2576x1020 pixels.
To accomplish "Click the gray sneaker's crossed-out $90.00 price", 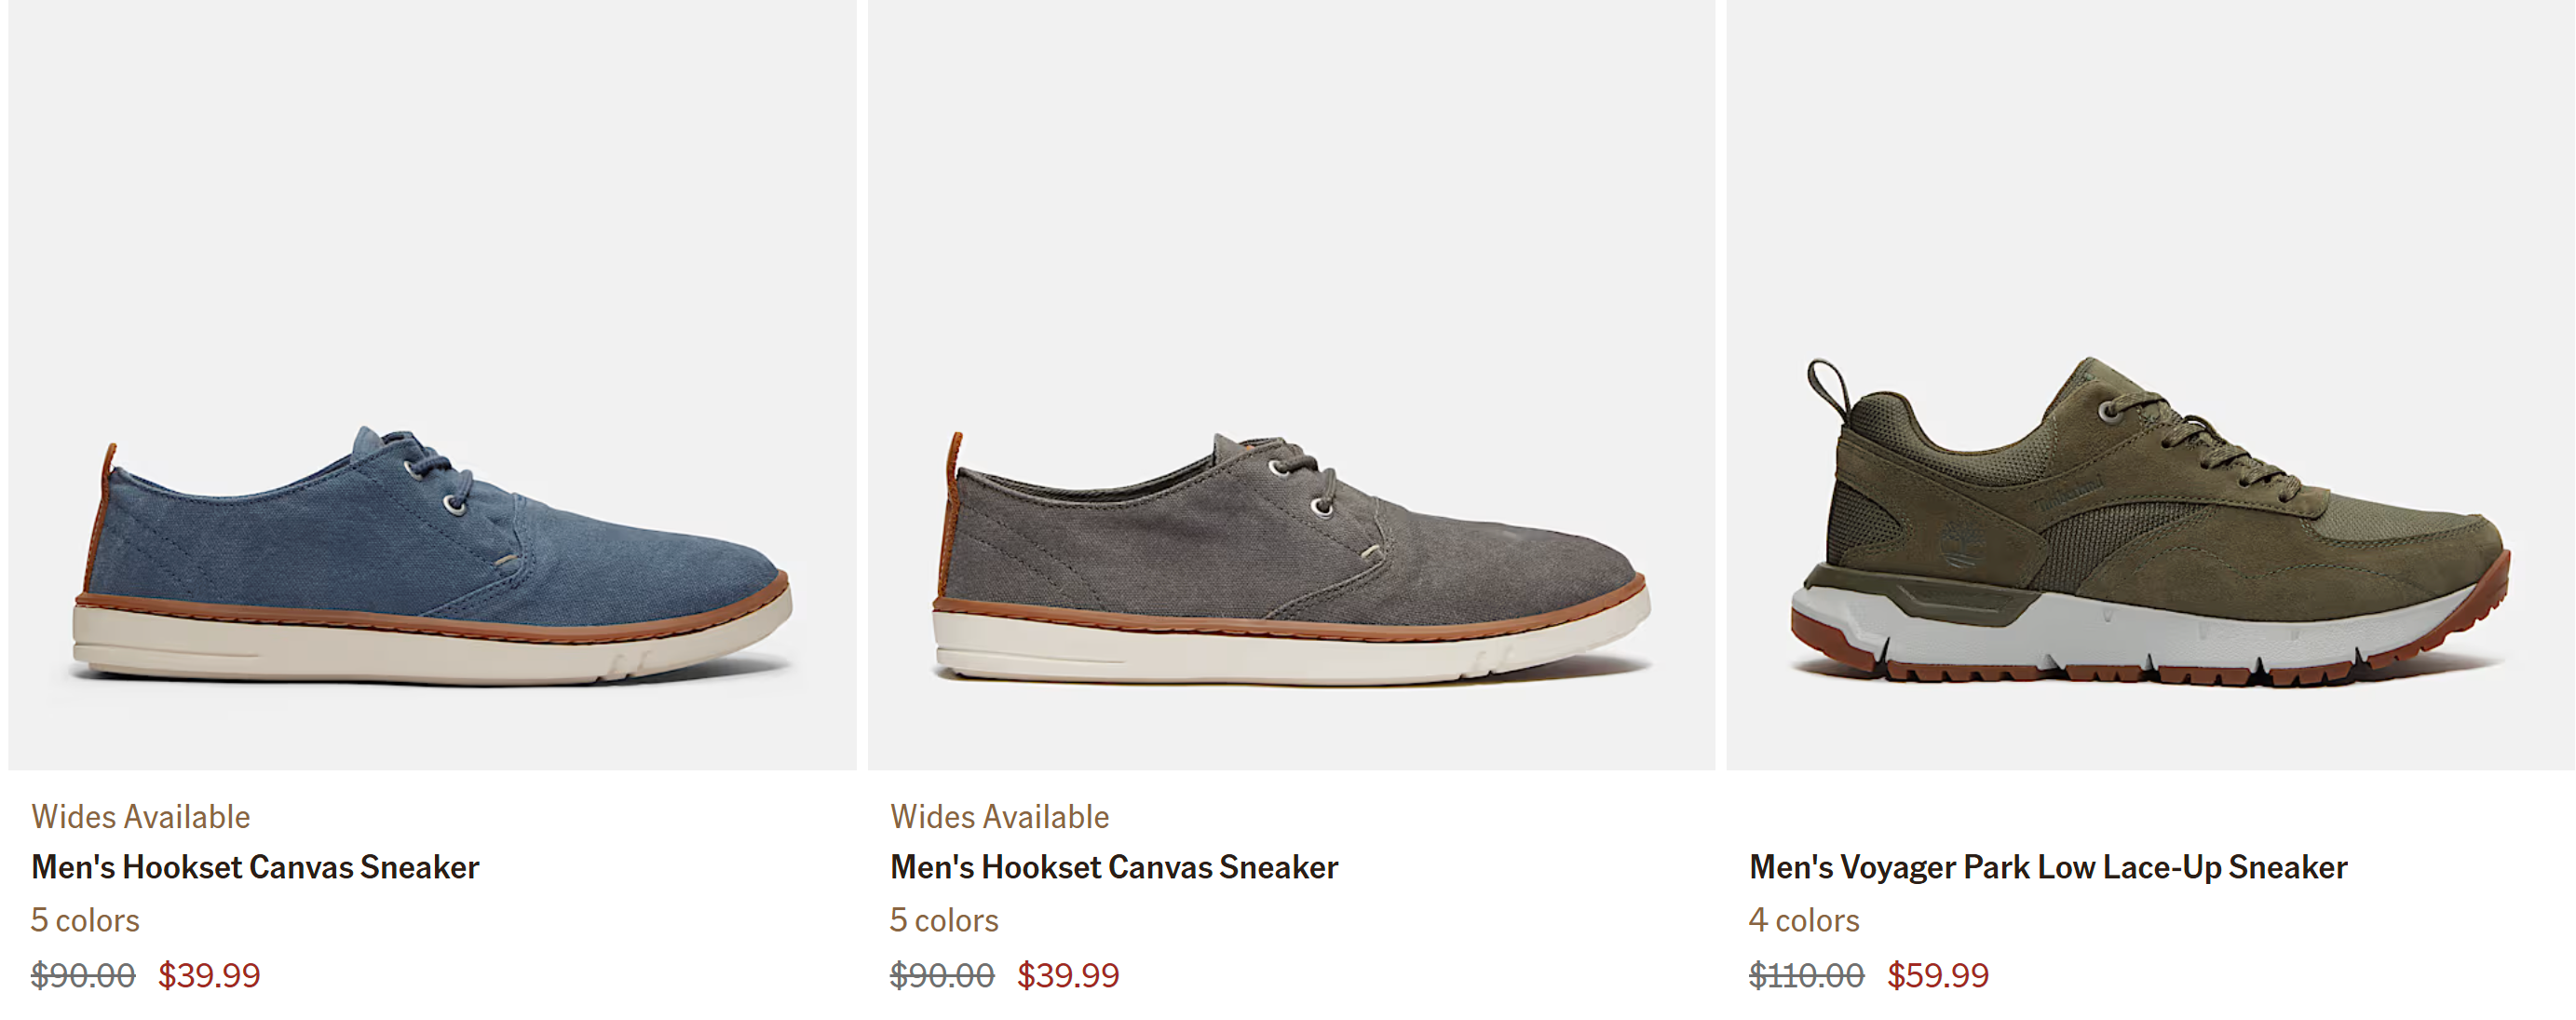I will 942,975.
